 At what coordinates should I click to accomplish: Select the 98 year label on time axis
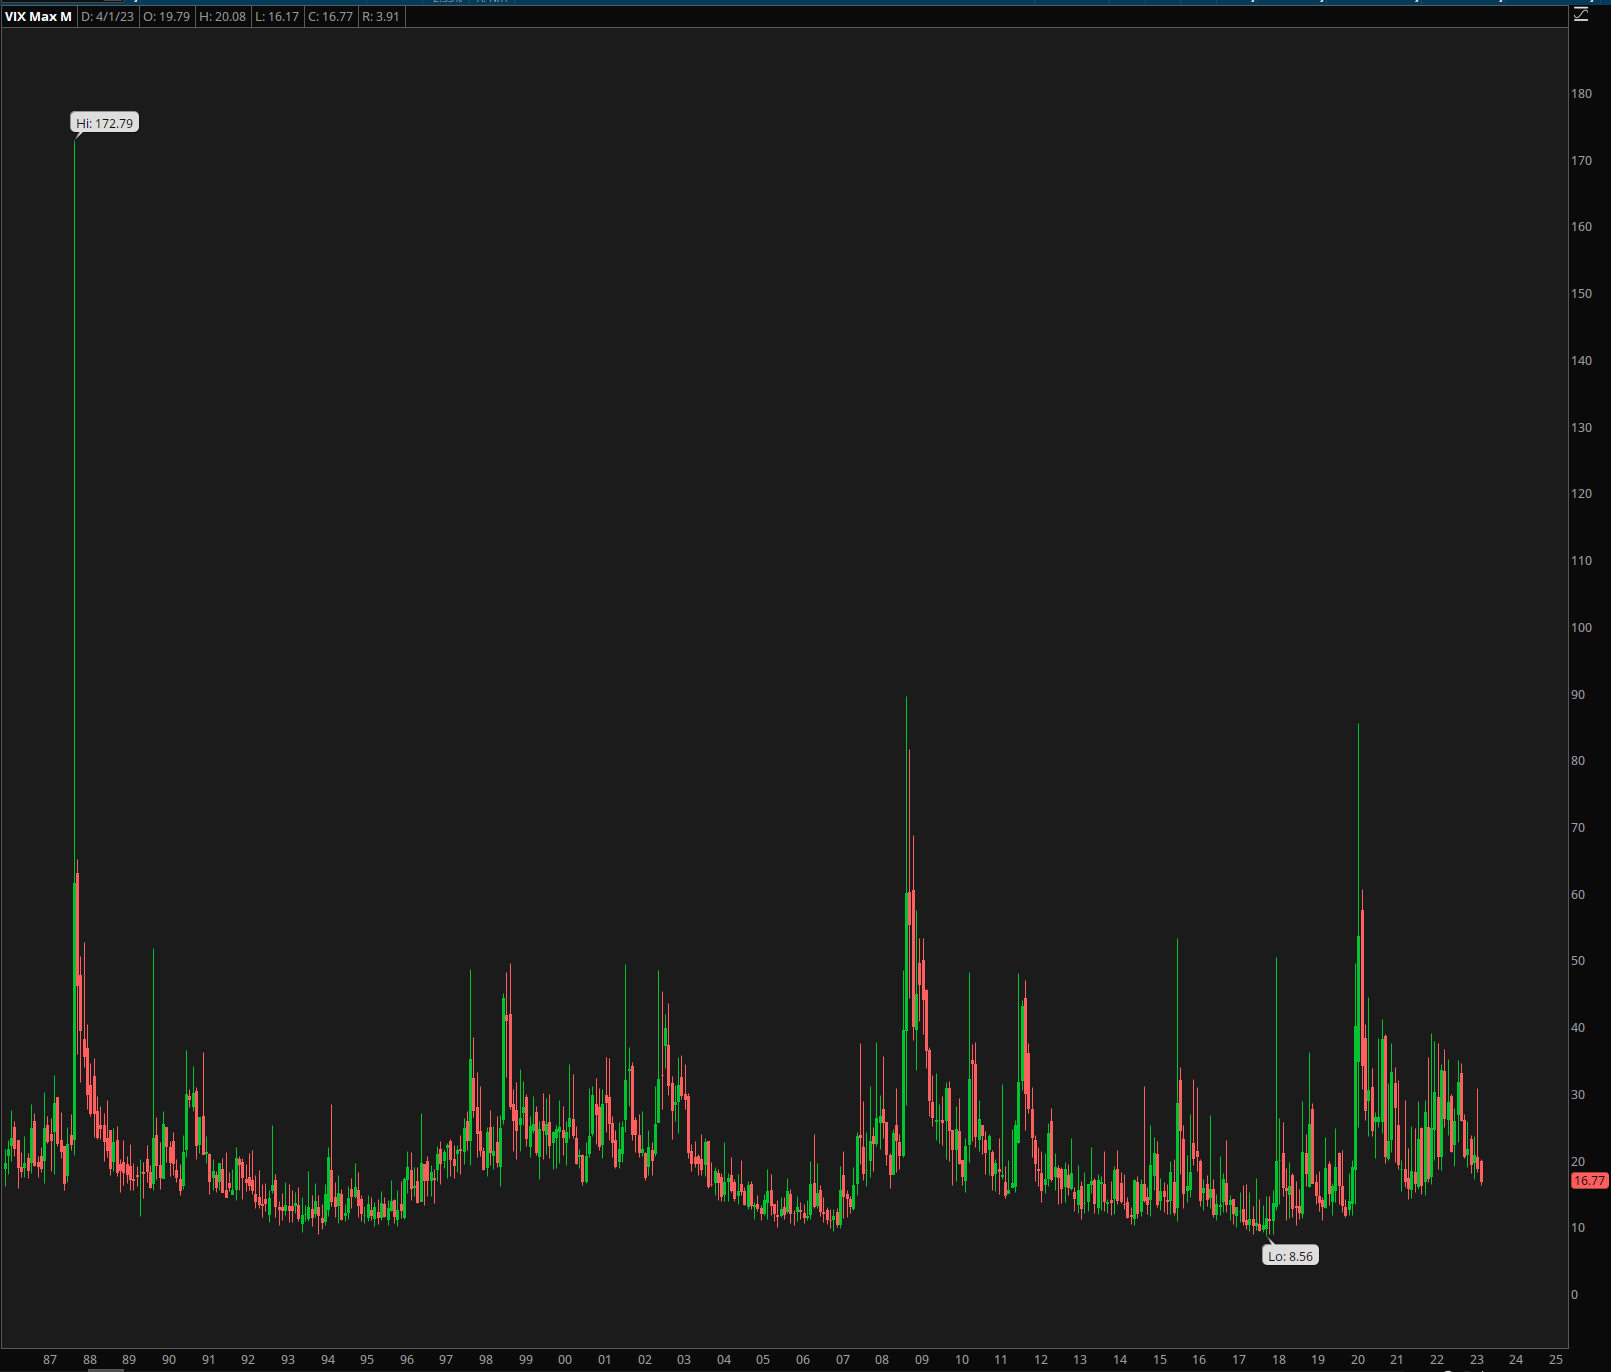pyautogui.click(x=486, y=1360)
